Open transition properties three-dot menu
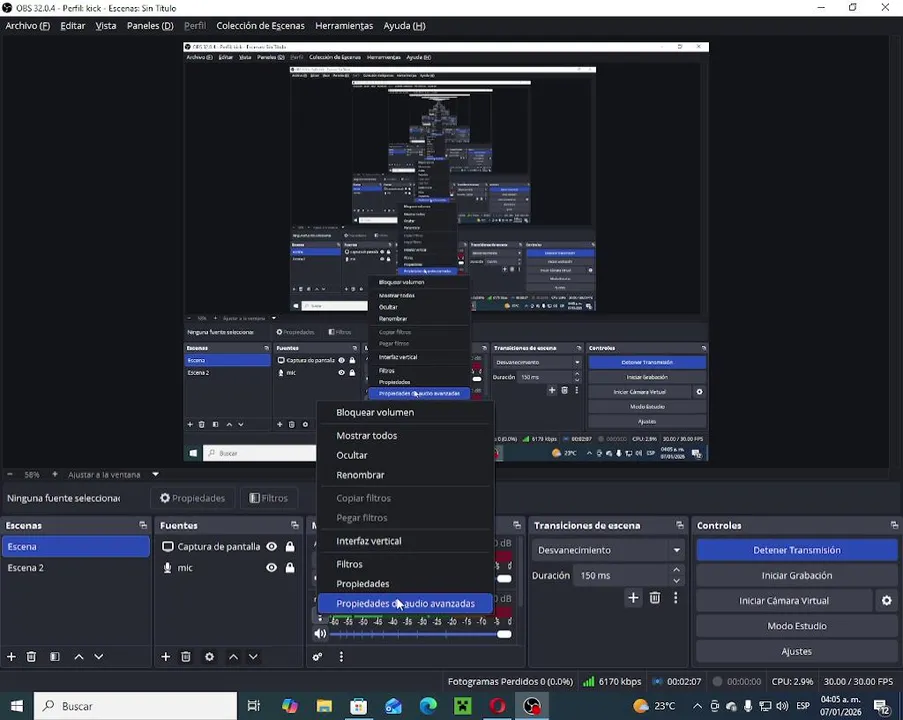The width and height of the screenshot is (903, 720). coord(676,598)
